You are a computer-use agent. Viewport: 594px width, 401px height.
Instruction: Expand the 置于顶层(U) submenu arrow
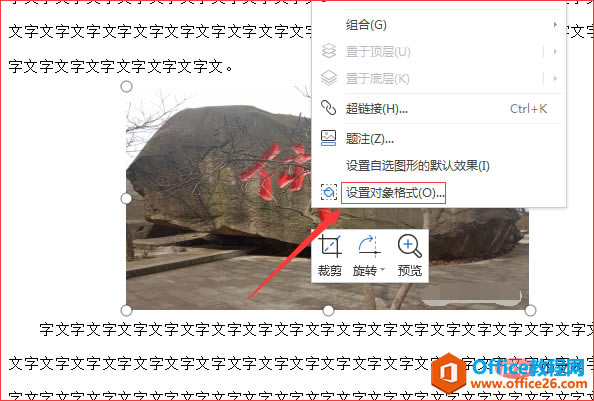point(555,51)
